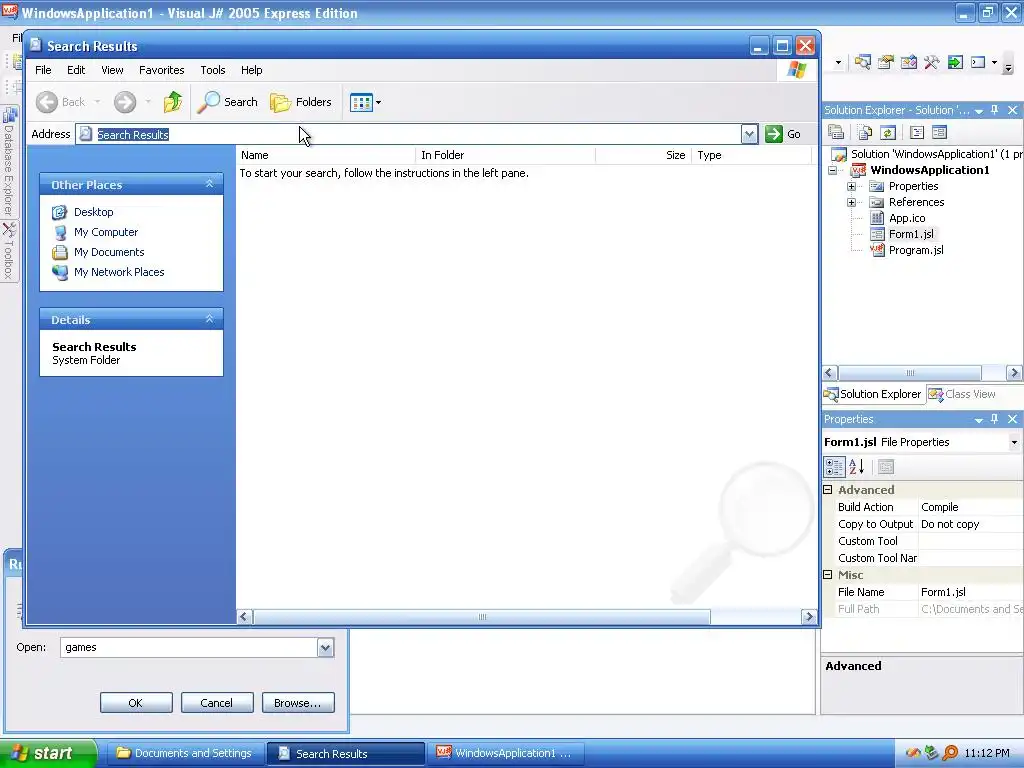
Task: Open My Computer in Other Places
Action: (106, 232)
